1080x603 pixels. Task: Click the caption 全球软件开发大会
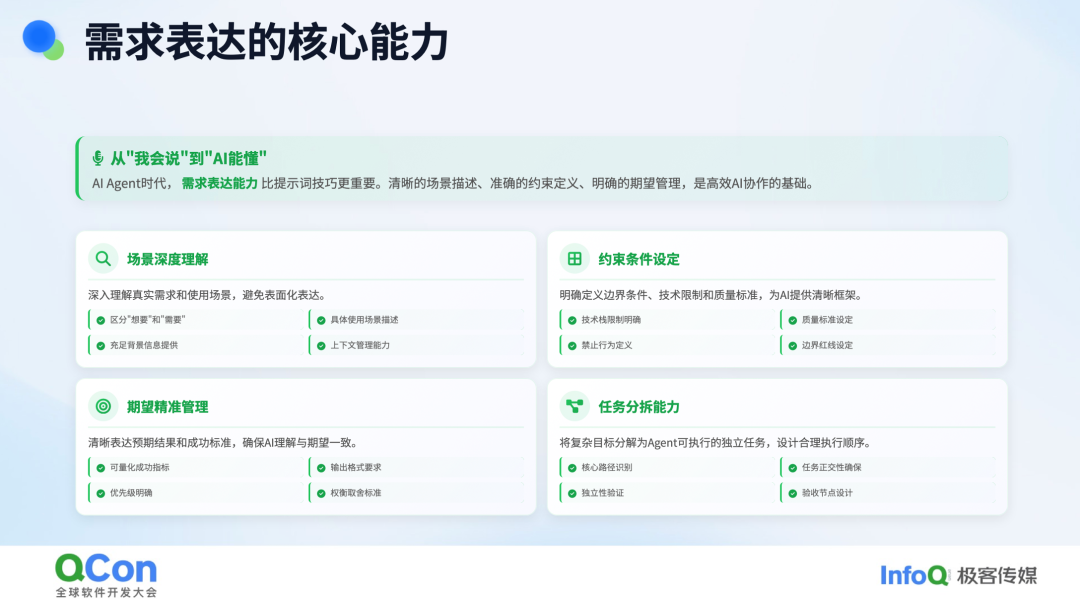[106, 592]
